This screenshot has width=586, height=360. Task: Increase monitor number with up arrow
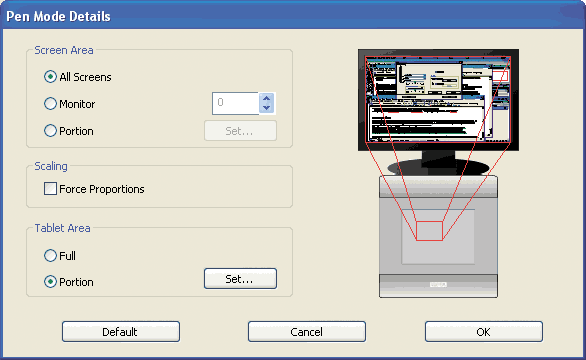(266, 99)
